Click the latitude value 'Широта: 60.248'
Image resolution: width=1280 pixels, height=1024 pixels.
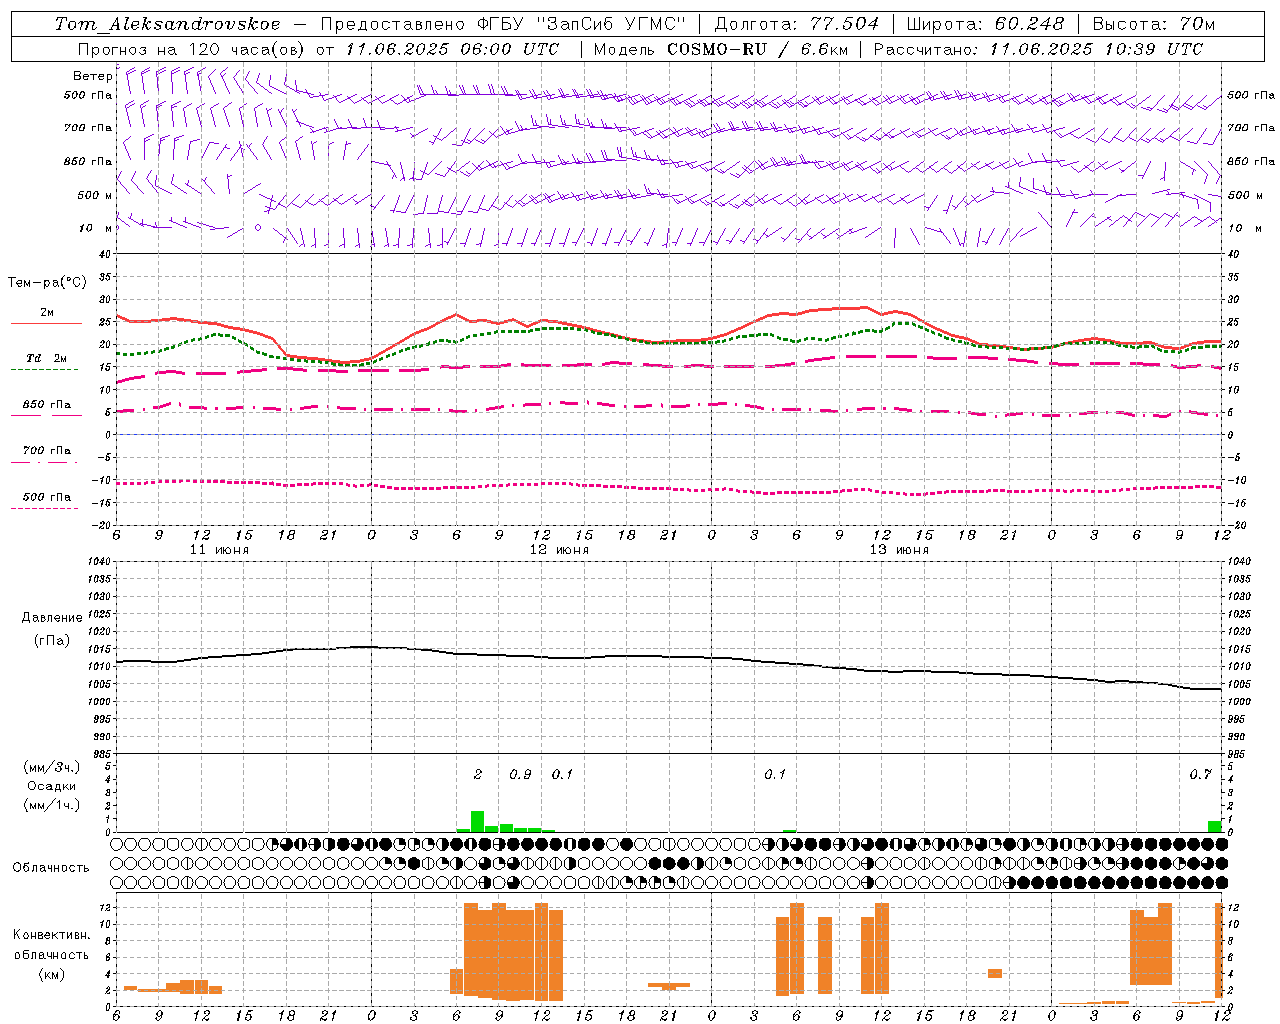click(x=986, y=24)
